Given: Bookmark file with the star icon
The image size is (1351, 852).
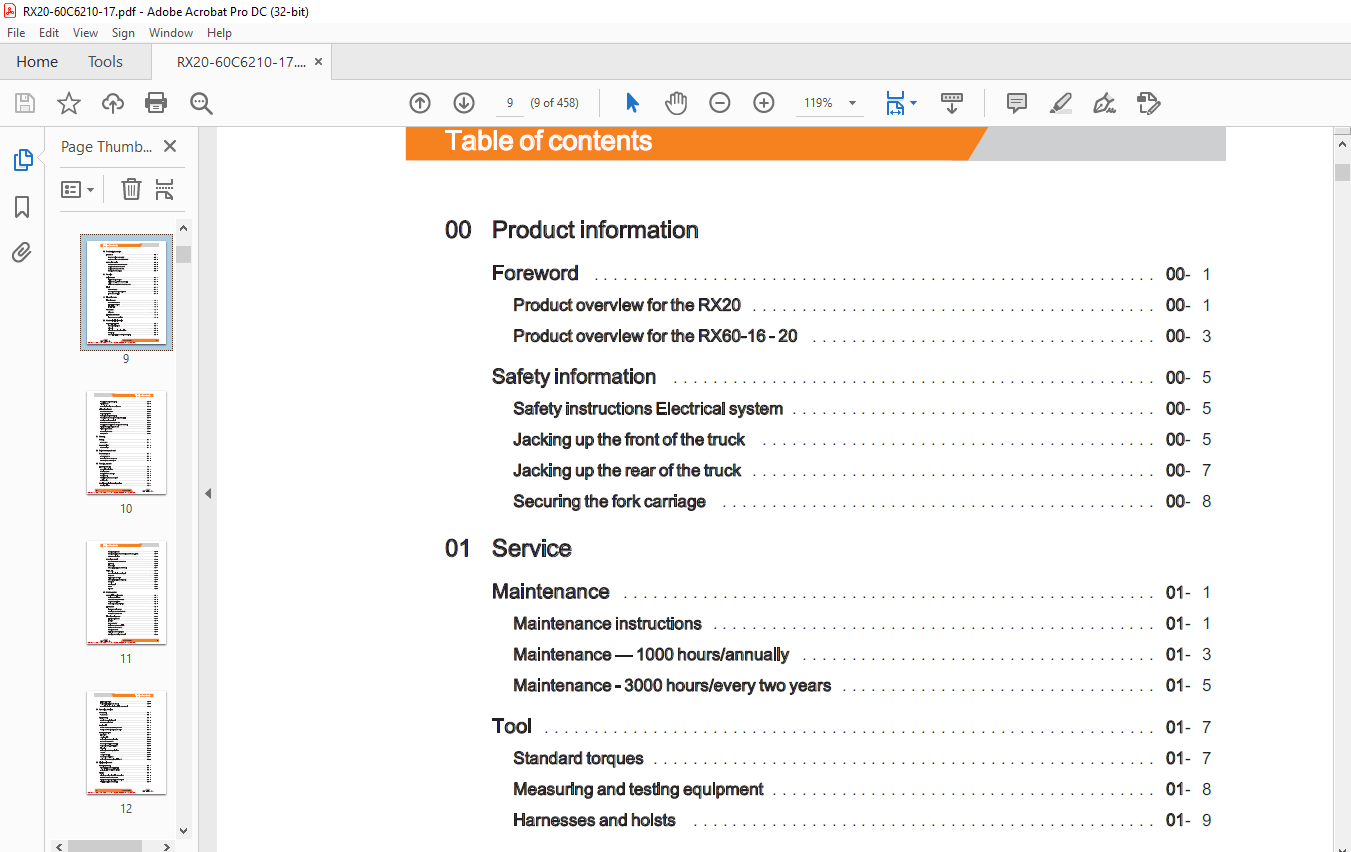Looking at the screenshot, I should click(68, 103).
